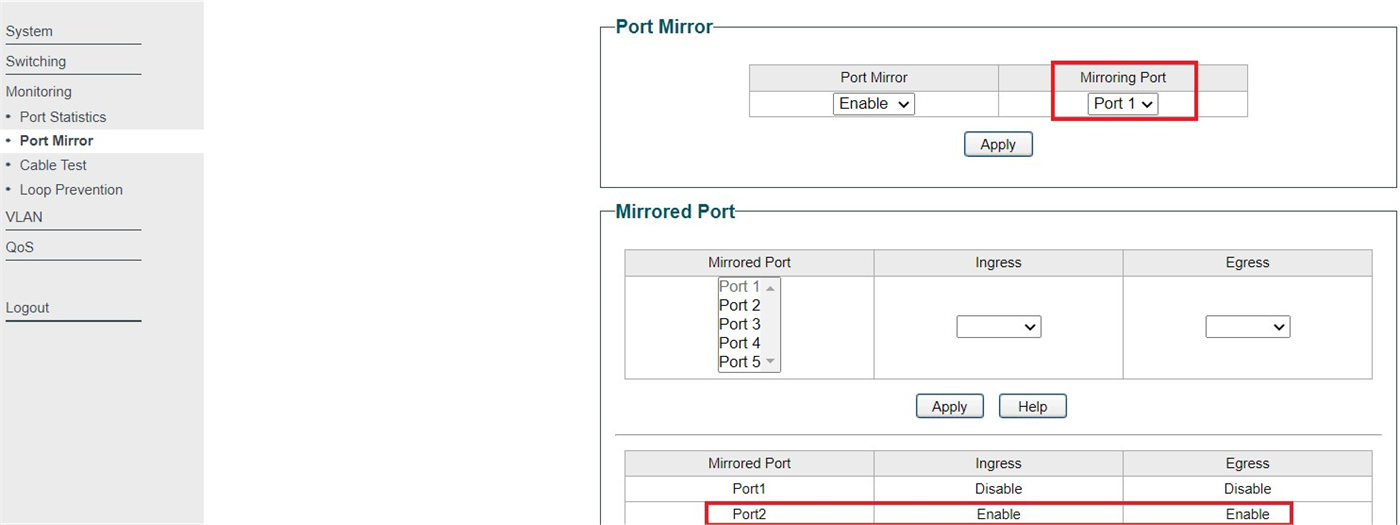Open the VLAN menu section
Image resolution: width=1400 pixels, height=525 pixels.
pyautogui.click(x=24, y=217)
